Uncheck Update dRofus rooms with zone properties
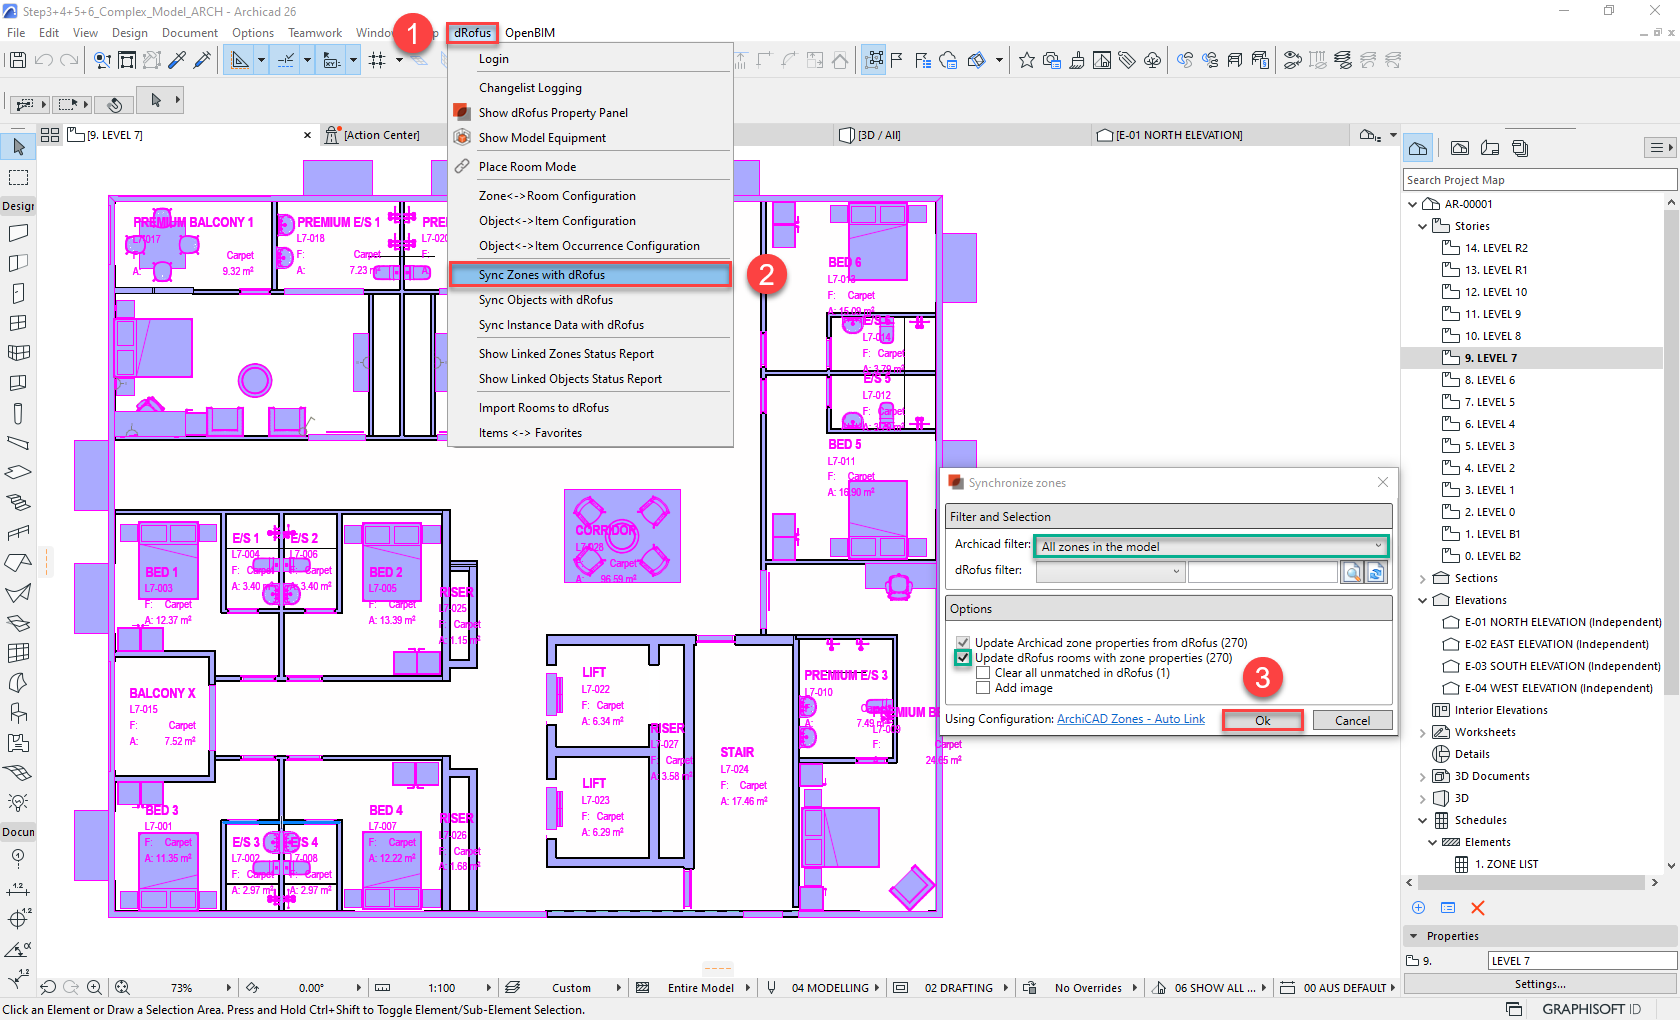Screen dimensions: 1680x1020 tap(962, 657)
